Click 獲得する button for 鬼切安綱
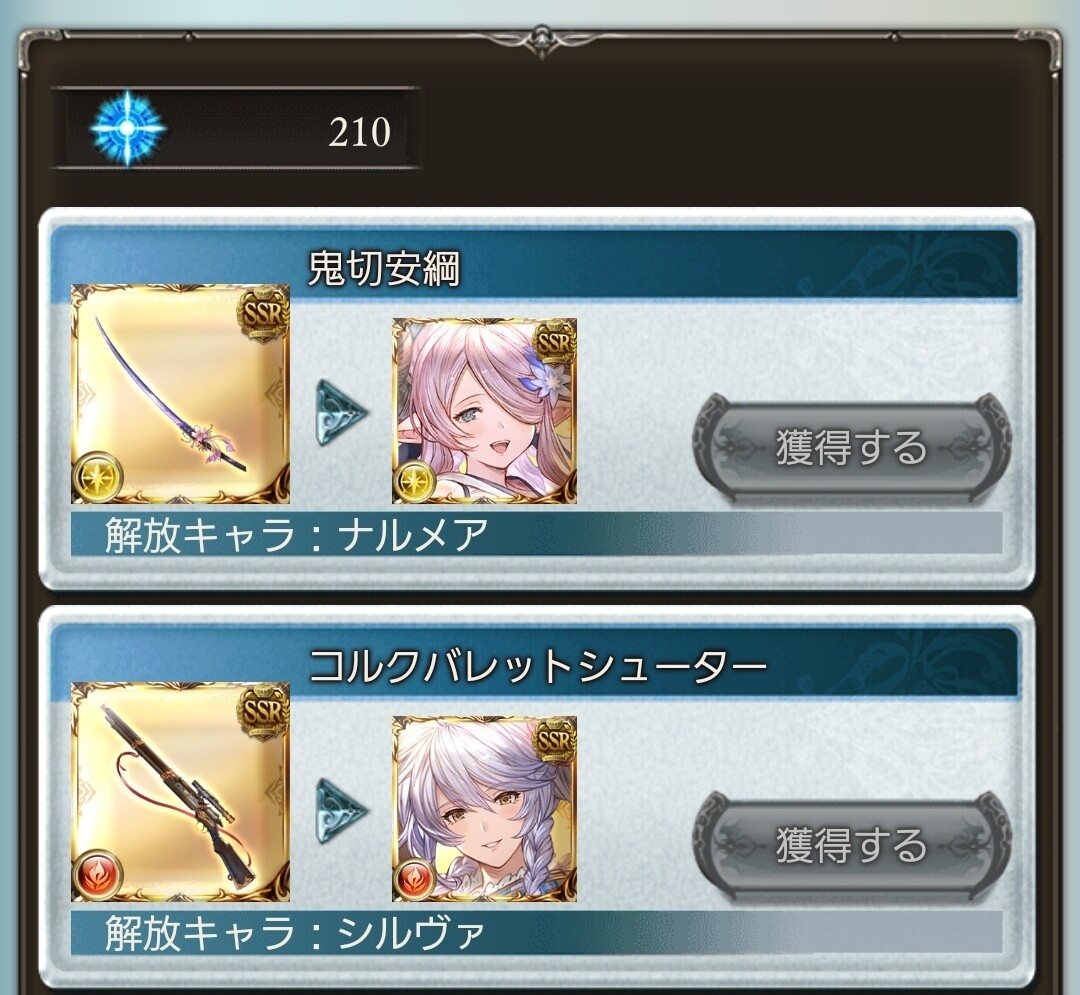1080x995 pixels. 851,448
